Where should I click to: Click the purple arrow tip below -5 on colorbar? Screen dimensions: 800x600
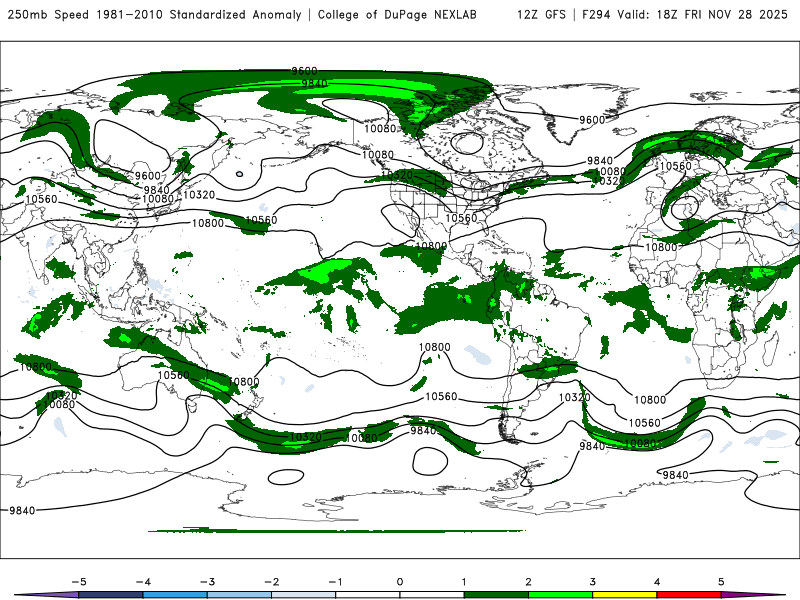tap(46, 595)
